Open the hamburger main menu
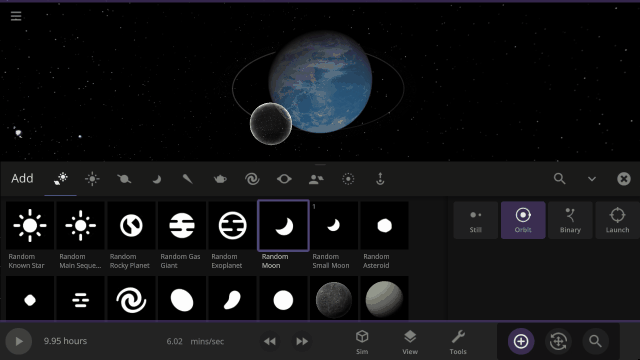The image size is (640, 360). point(16,16)
